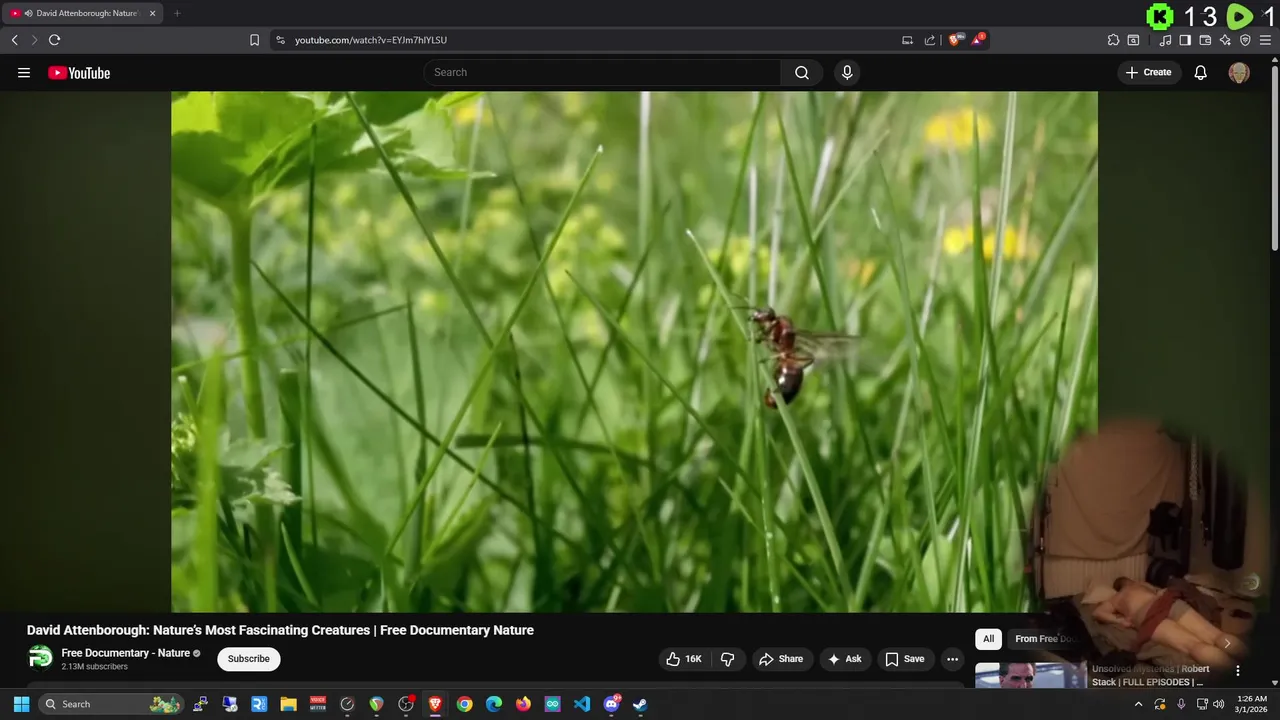
Task: Like the video (16K thumbs up)
Action: pyautogui.click(x=684, y=659)
